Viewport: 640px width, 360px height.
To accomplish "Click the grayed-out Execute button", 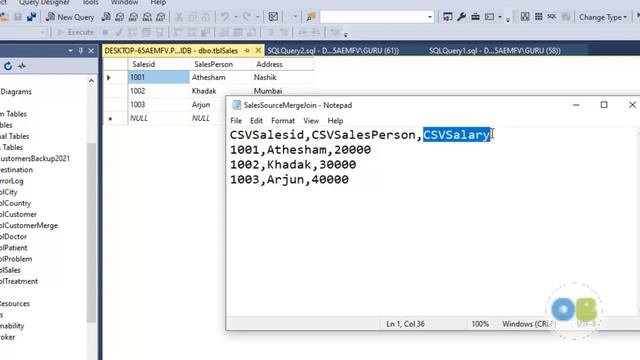I will pyautogui.click(x=76, y=32).
